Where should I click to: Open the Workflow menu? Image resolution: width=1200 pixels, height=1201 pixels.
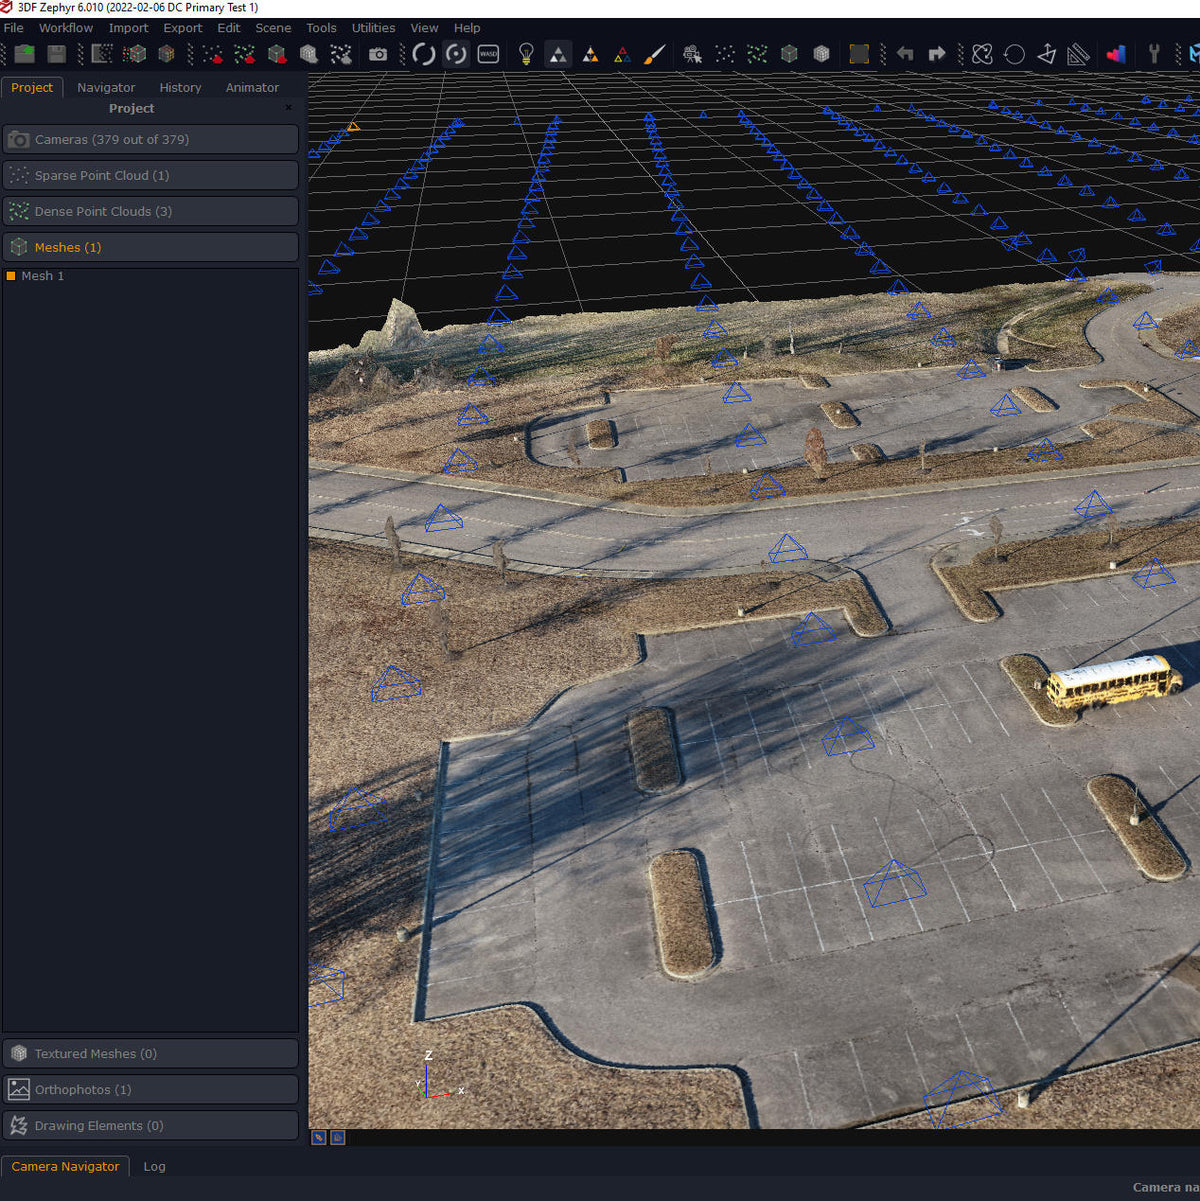65,28
